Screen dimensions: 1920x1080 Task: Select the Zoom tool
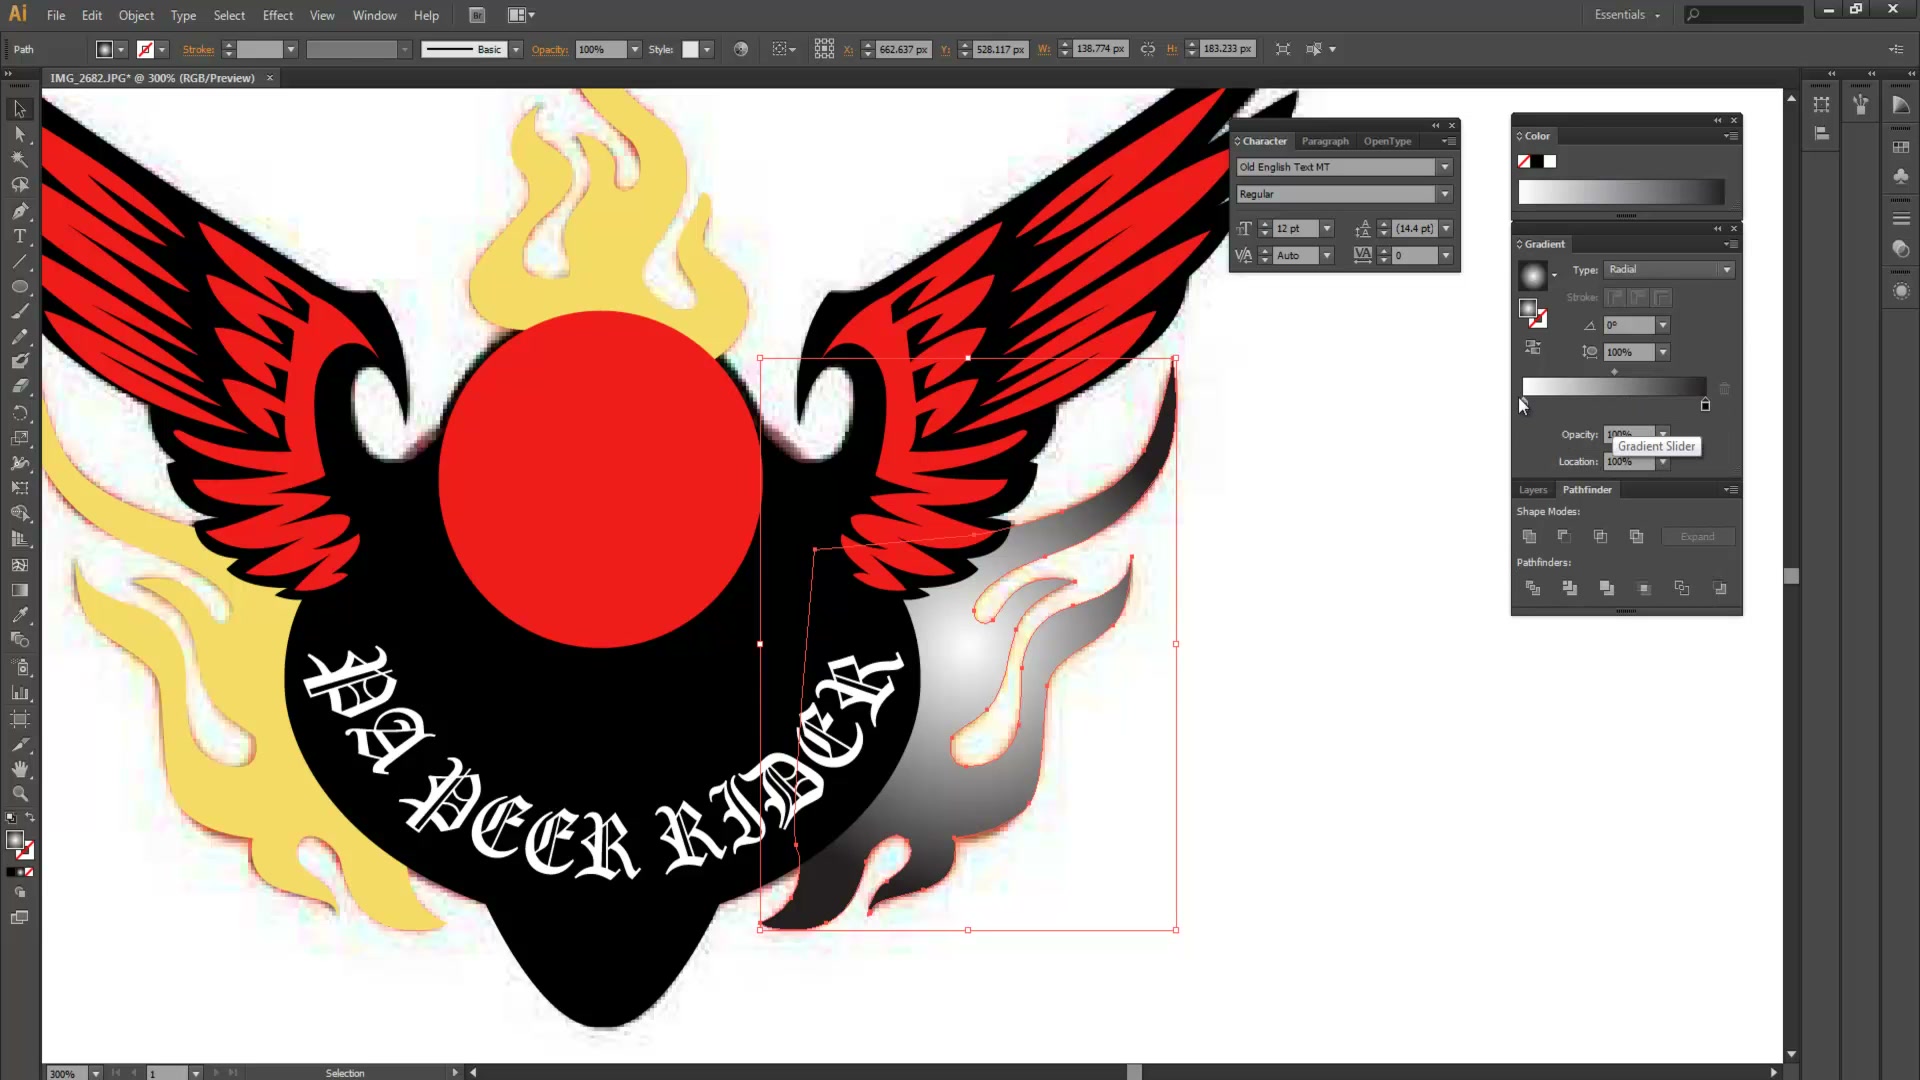tap(19, 794)
